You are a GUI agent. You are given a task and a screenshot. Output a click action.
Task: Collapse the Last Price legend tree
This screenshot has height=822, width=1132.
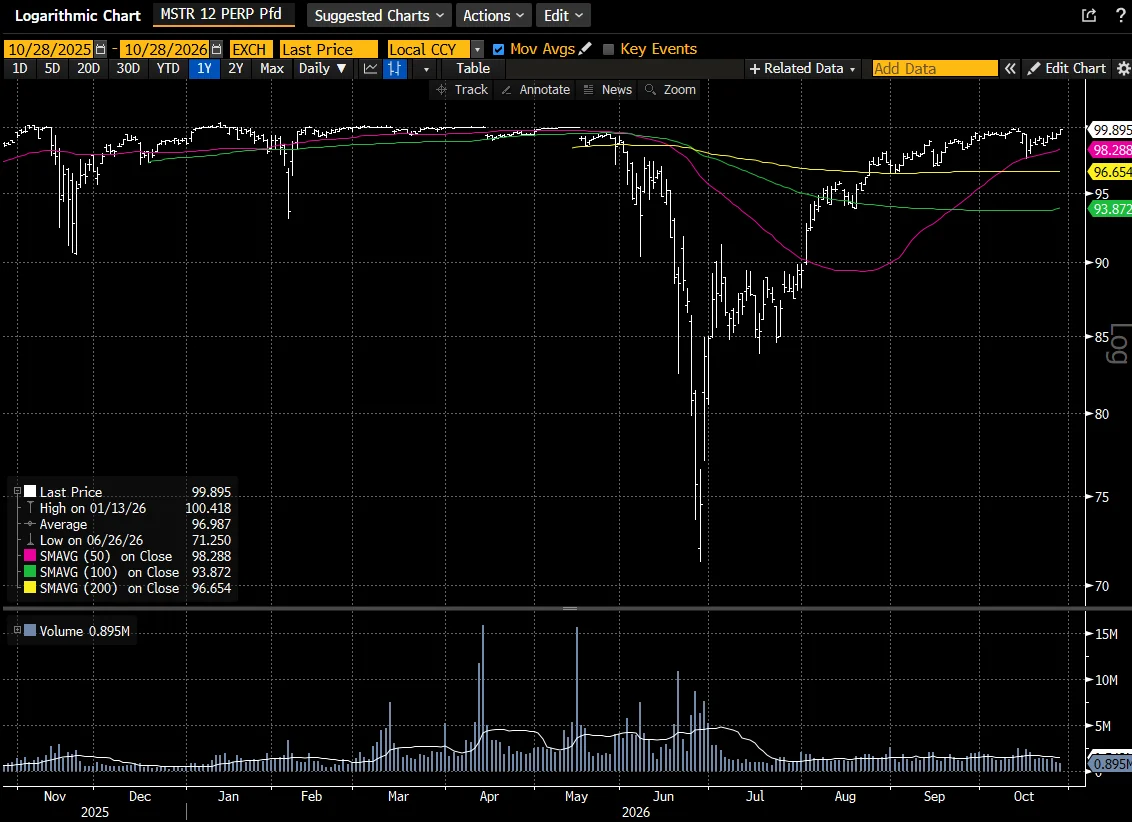click(x=17, y=491)
